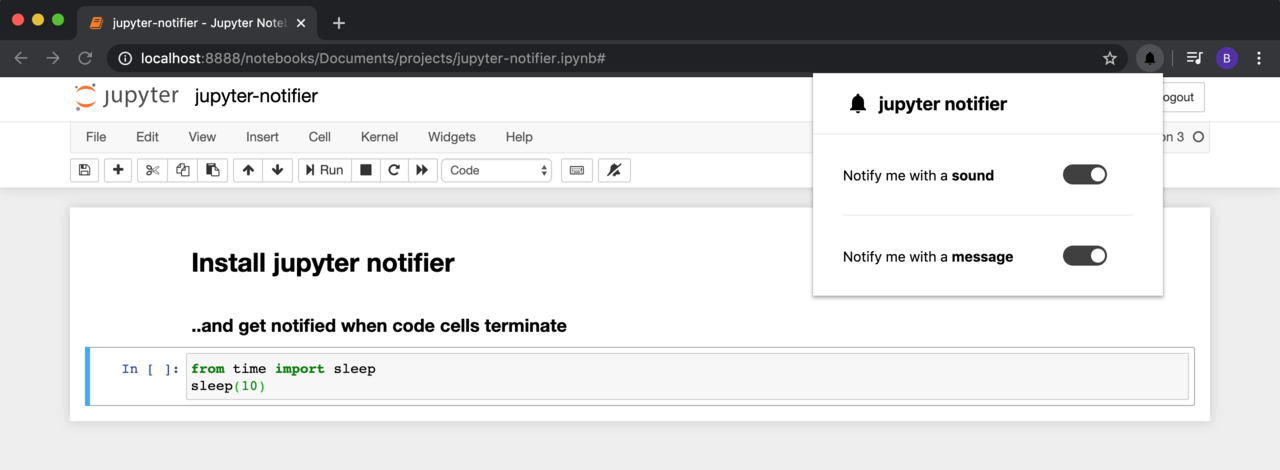Interrupt the kernel with the stop icon

pyautogui.click(x=366, y=170)
